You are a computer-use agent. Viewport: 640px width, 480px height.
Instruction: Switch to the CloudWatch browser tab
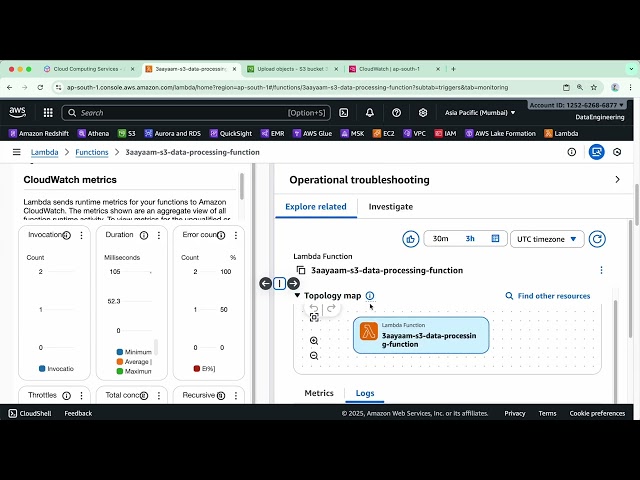click(394, 69)
